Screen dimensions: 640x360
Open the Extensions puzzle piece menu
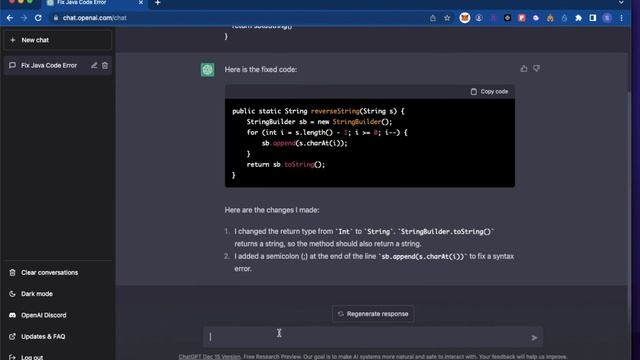pos(578,18)
